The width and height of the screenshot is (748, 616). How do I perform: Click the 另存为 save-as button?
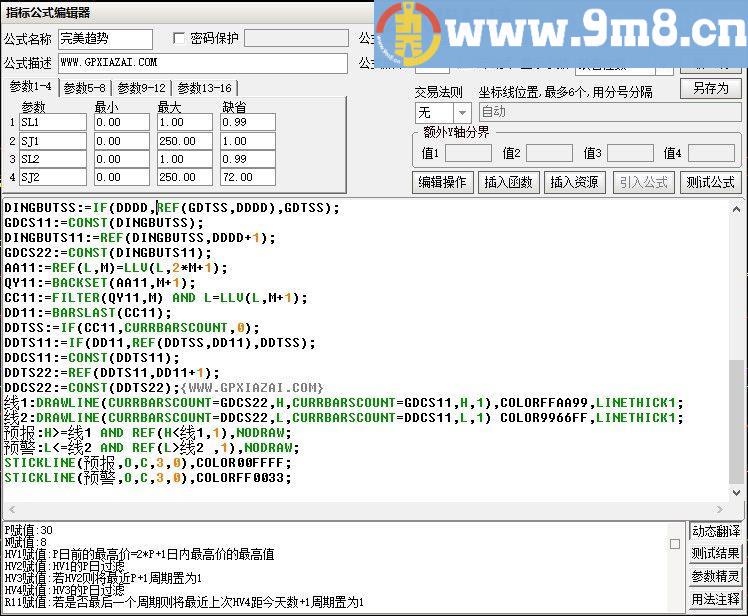(x=710, y=89)
